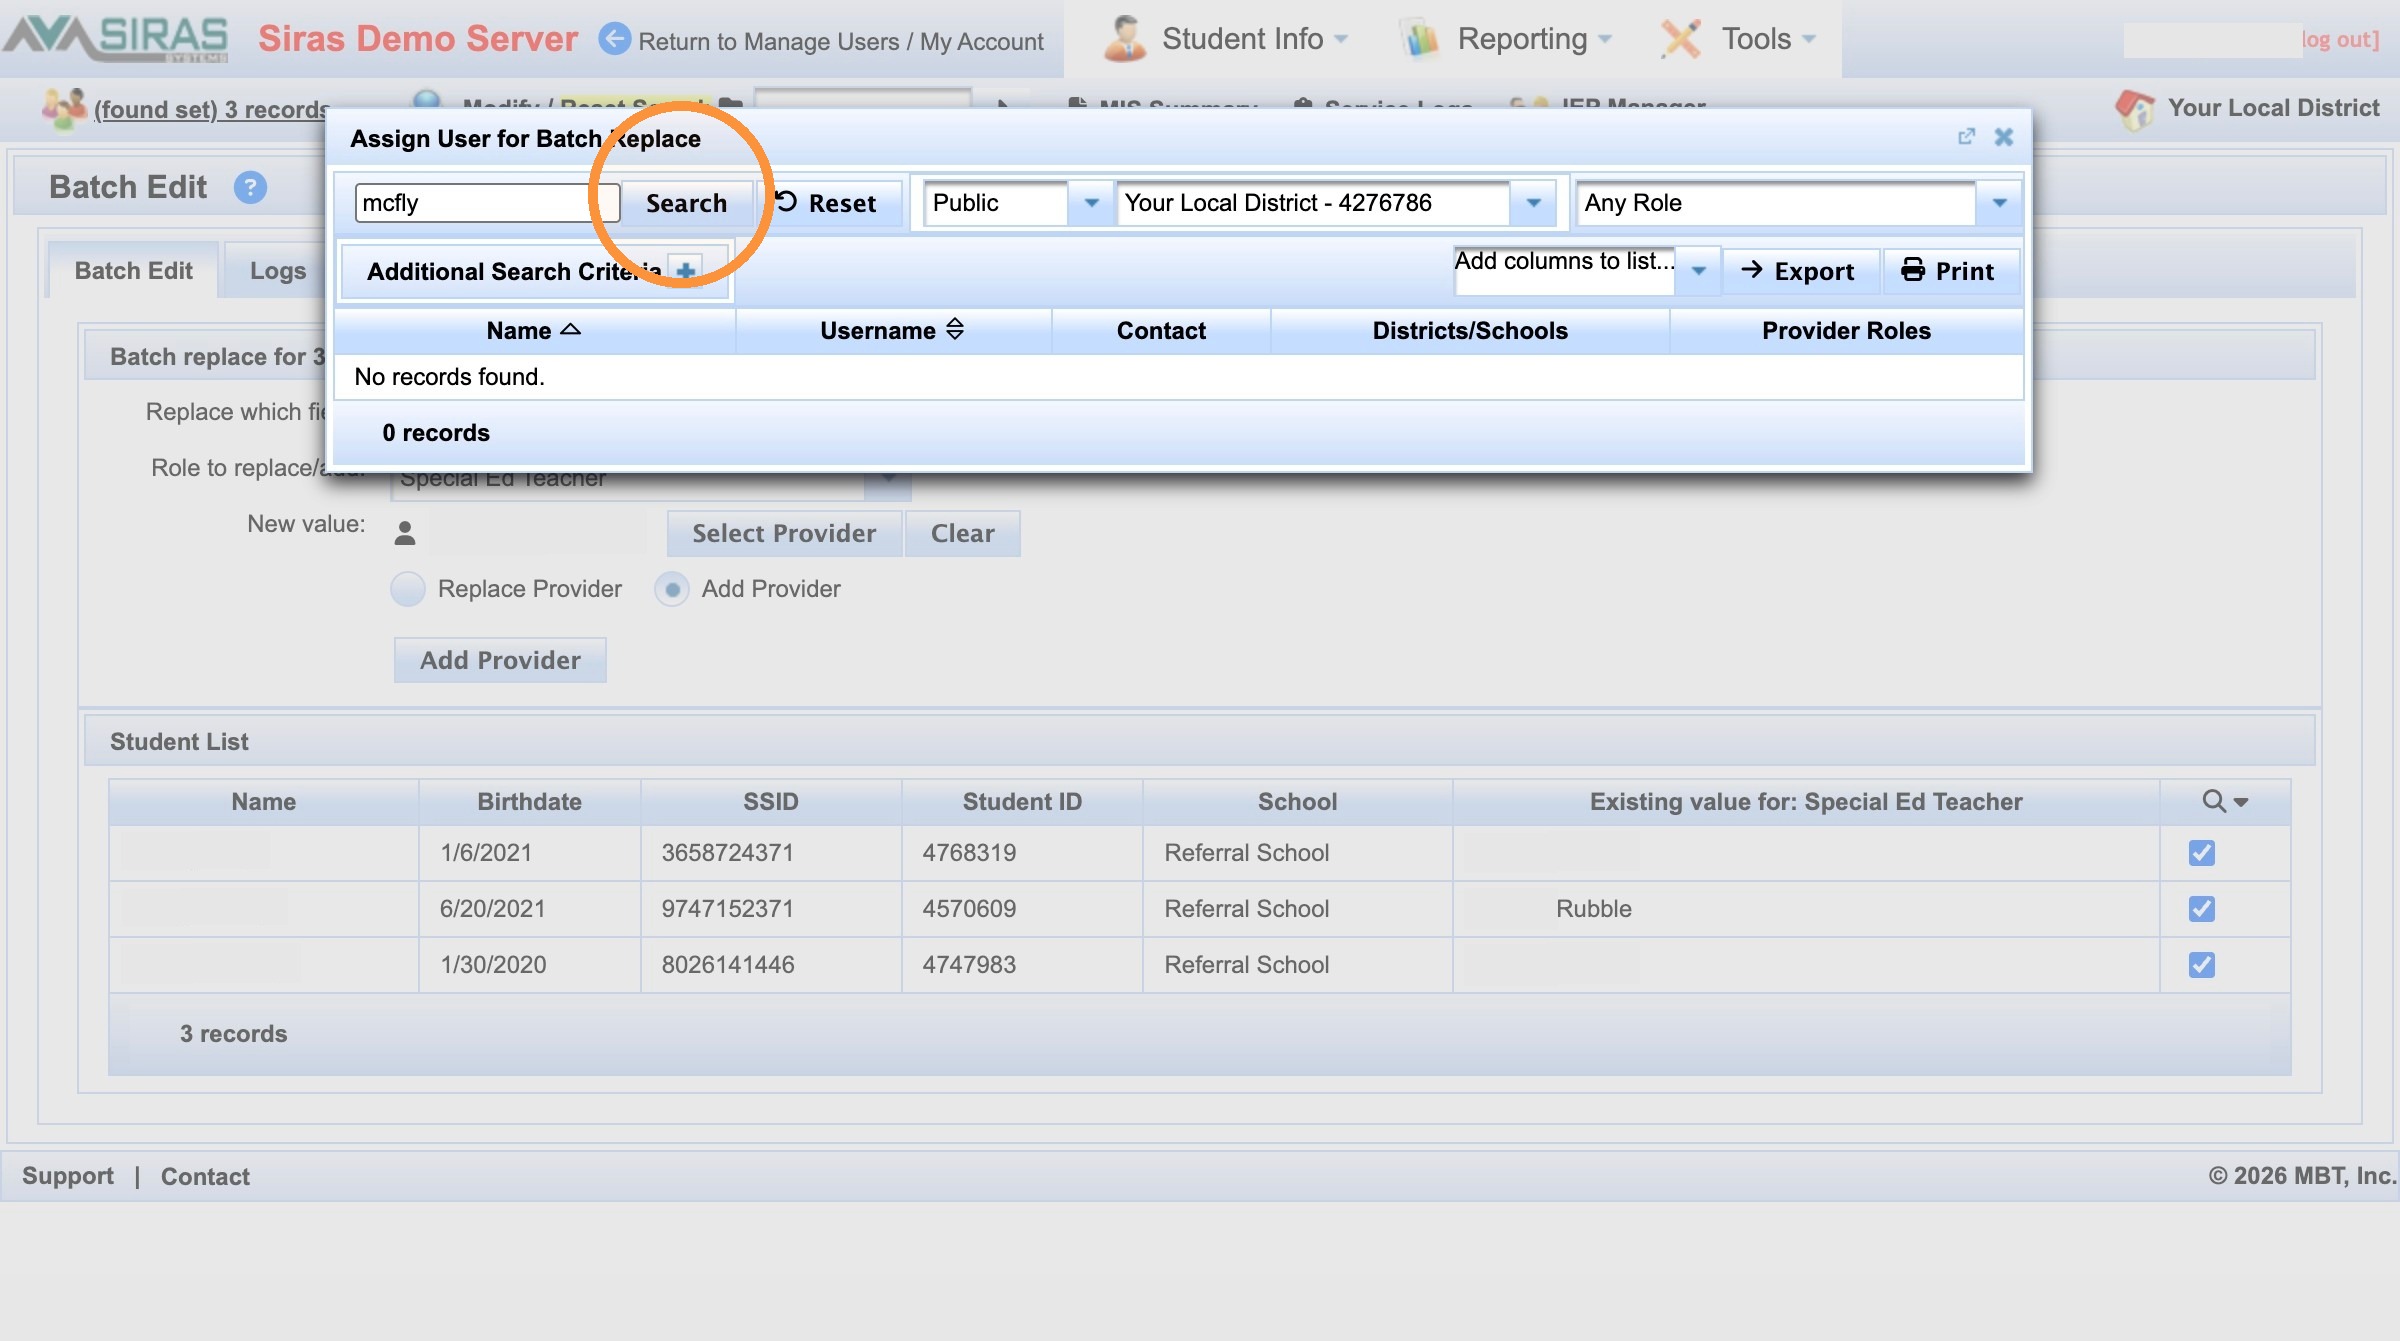2400x1341 pixels.
Task: Select the Replace Provider radio button
Action: (407, 589)
